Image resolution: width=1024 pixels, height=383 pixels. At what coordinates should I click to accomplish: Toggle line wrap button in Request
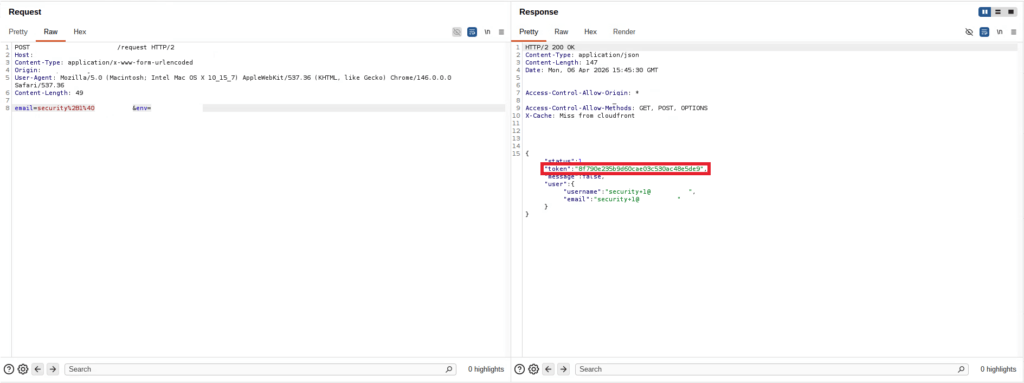click(x=472, y=31)
